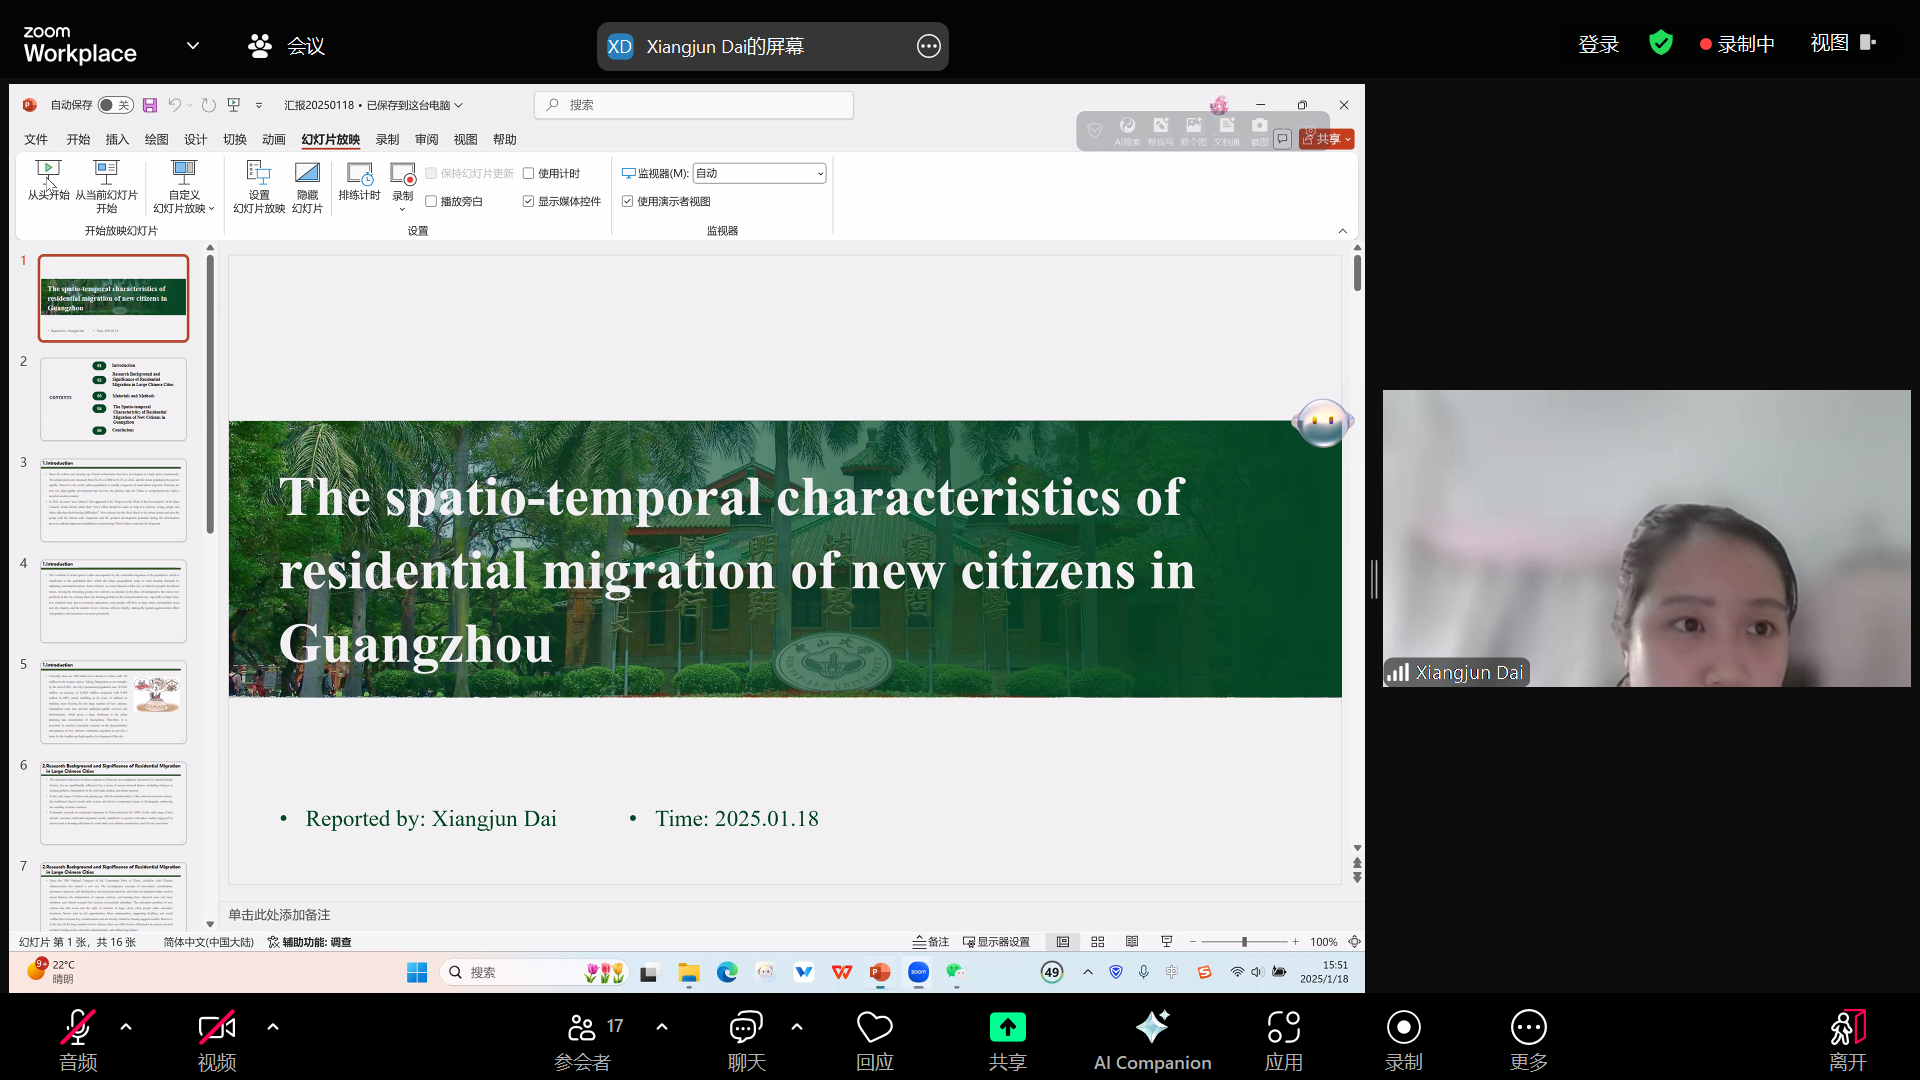Click the comments icon beside 共享
This screenshot has width=1920, height=1080.
[x=1283, y=139]
